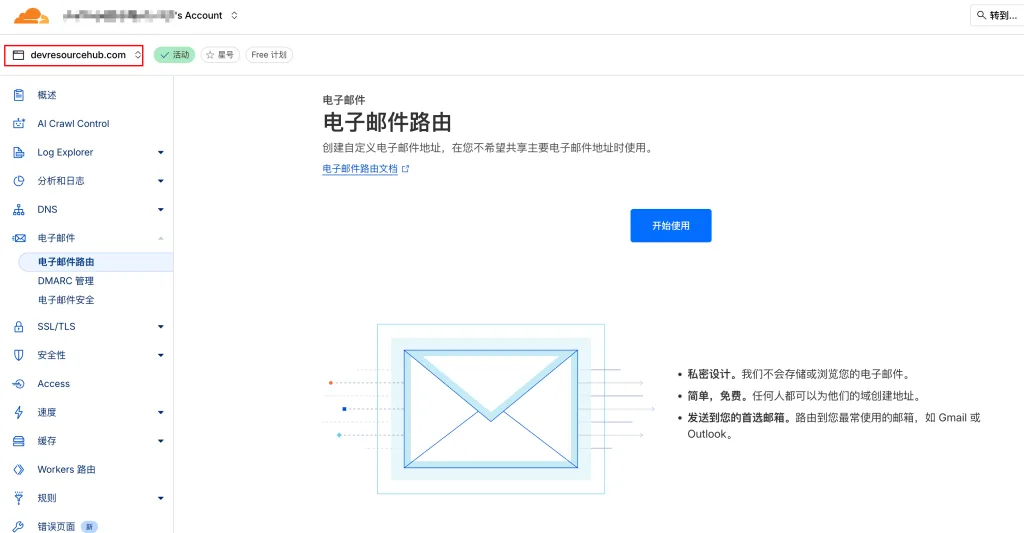Open the 电子邮件路由文档 link

[x=360, y=169]
